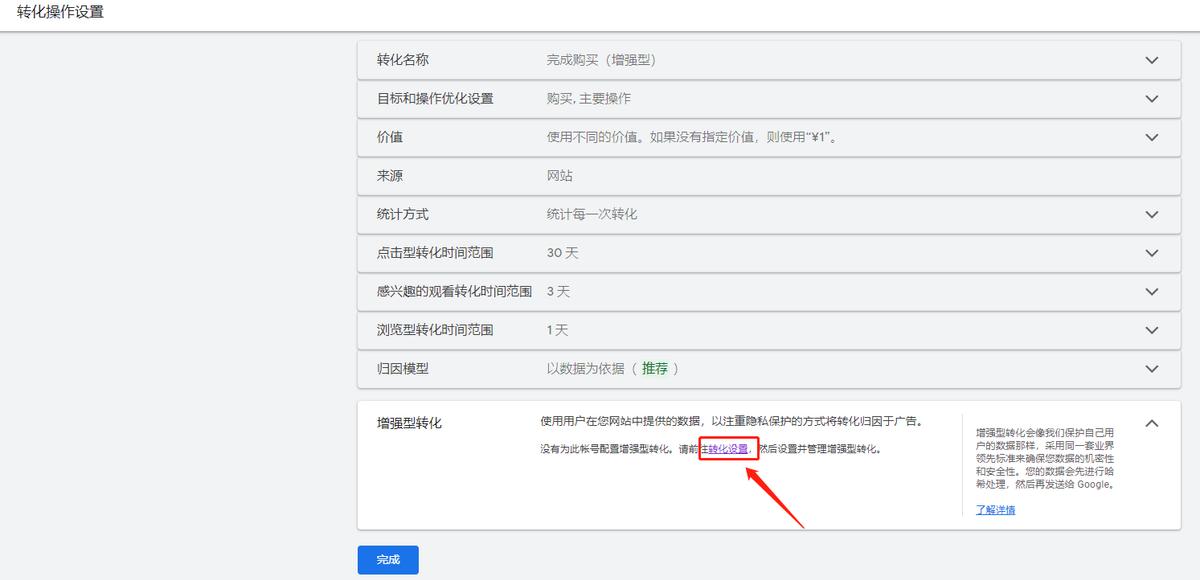1200x580 pixels.
Task: Collapse the 增强型转化 section
Action: point(1150,422)
